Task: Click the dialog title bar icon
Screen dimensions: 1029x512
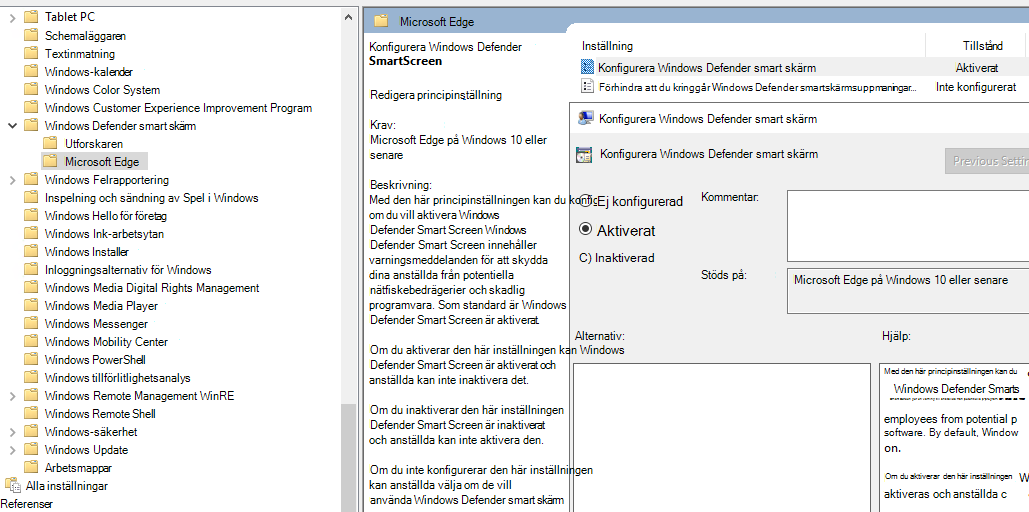Action: [x=585, y=118]
